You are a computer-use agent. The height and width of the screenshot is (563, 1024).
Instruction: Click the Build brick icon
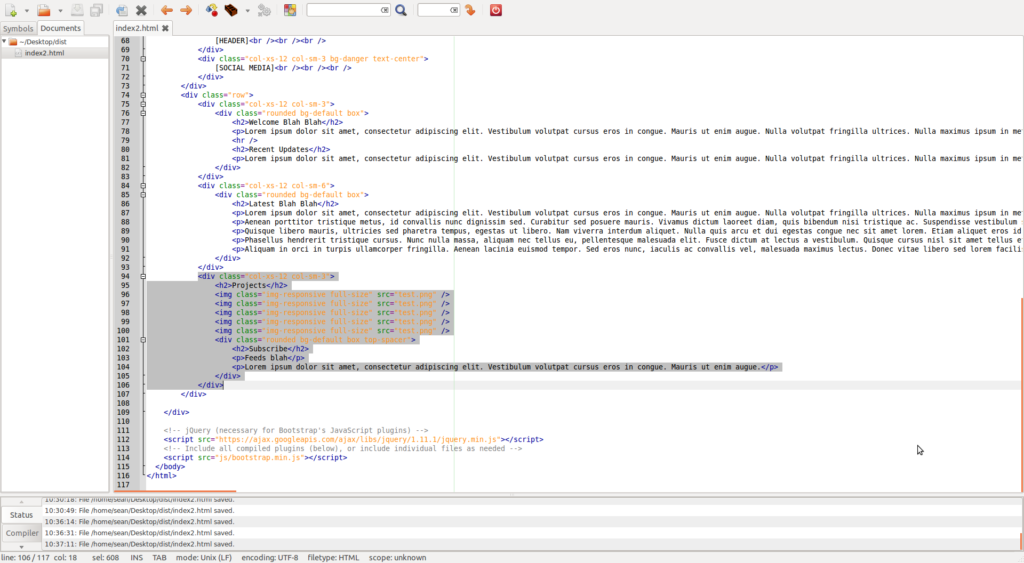[x=231, y=10]
